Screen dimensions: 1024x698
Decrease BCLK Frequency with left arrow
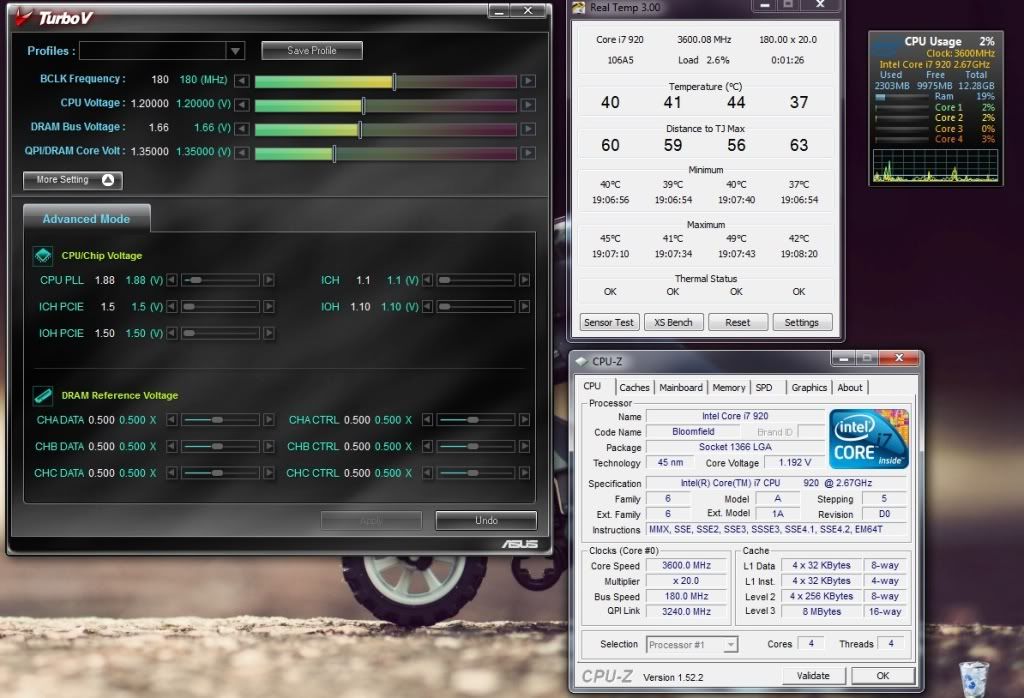pyautogui.click(x=242, y=81)
